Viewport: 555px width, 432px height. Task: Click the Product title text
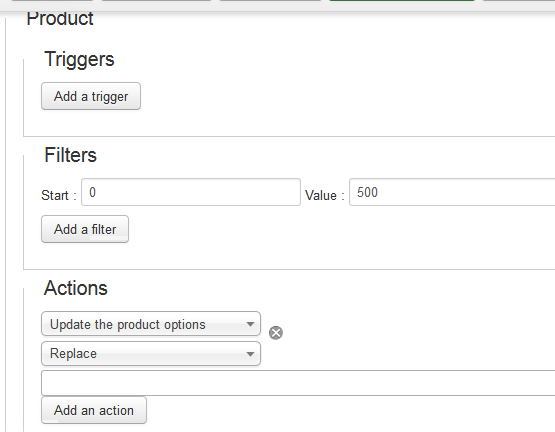tap(60, 18)
